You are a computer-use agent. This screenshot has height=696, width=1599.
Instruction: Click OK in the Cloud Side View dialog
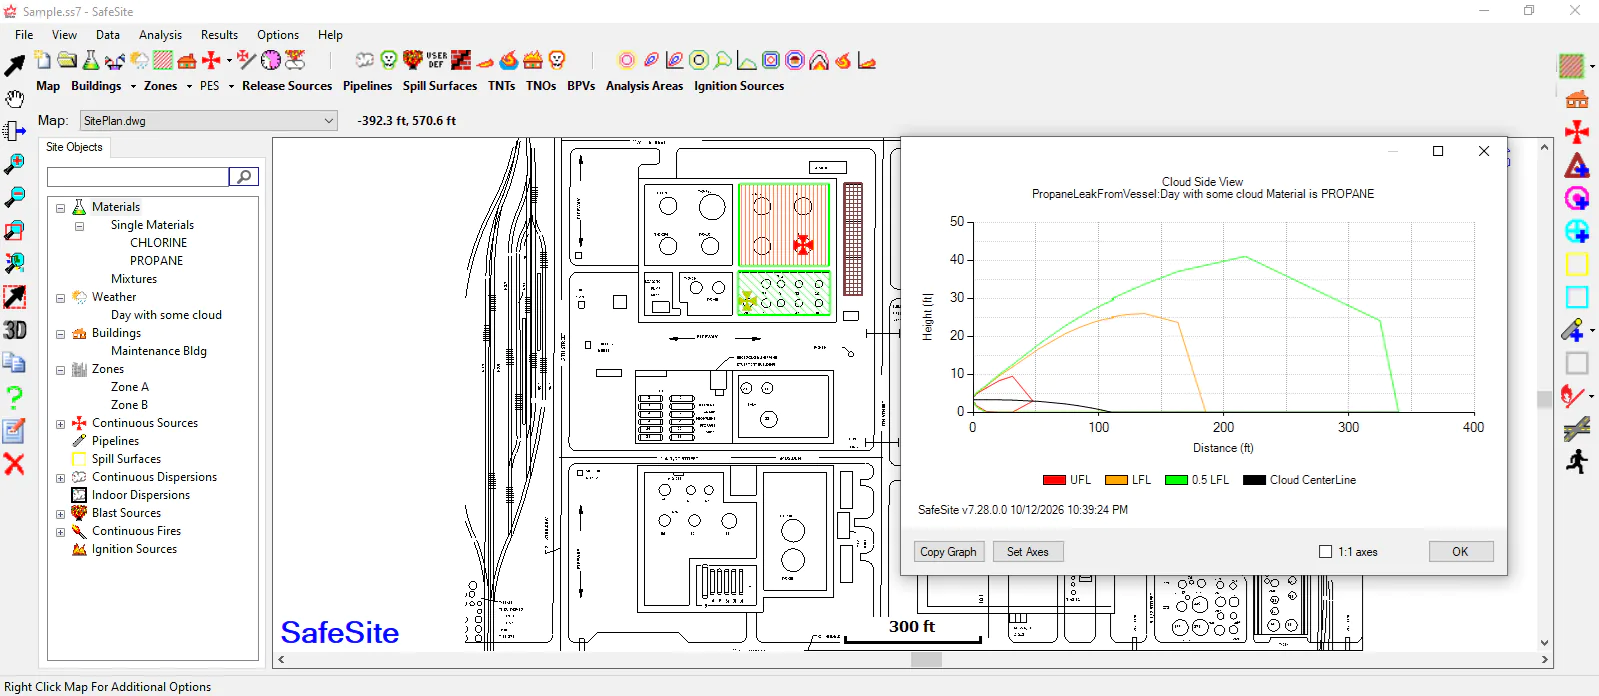(1460, 552)
